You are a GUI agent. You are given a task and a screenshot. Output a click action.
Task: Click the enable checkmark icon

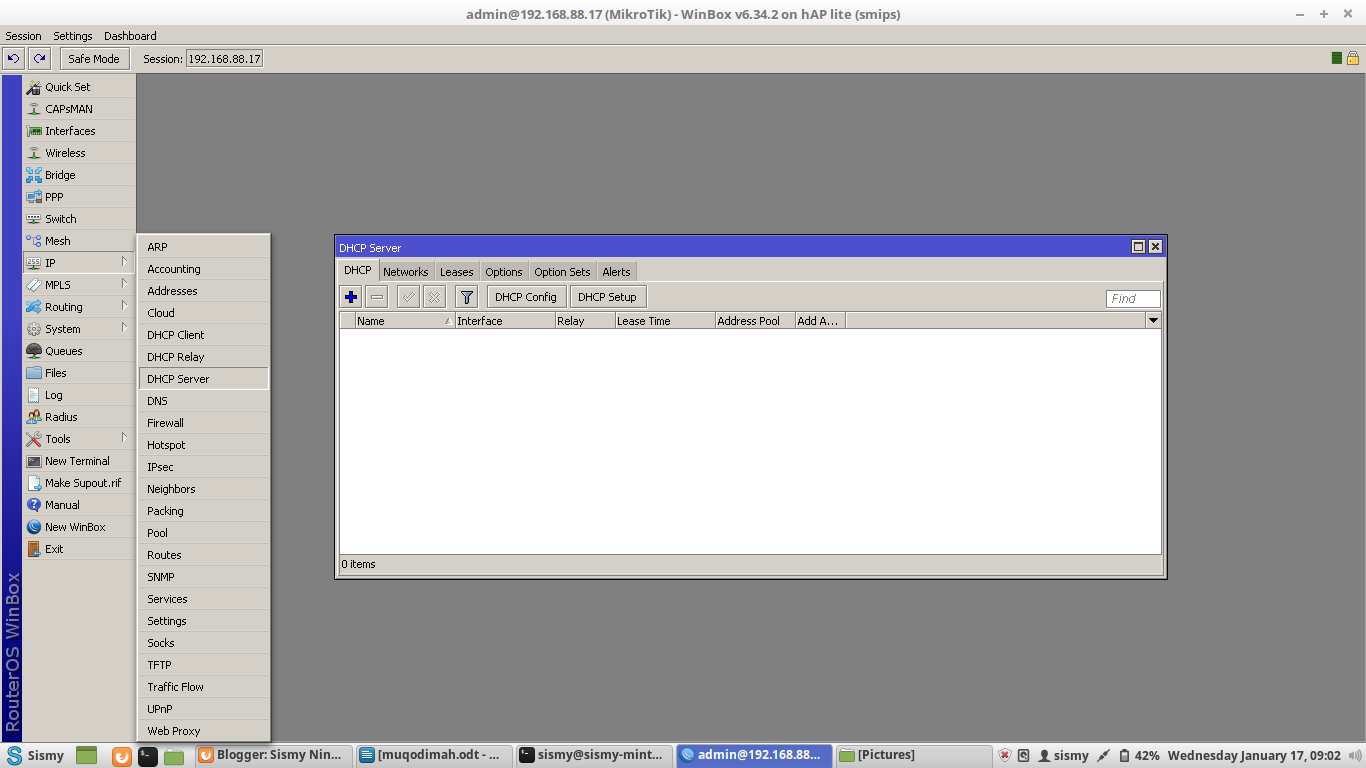[x=408, y=297]
